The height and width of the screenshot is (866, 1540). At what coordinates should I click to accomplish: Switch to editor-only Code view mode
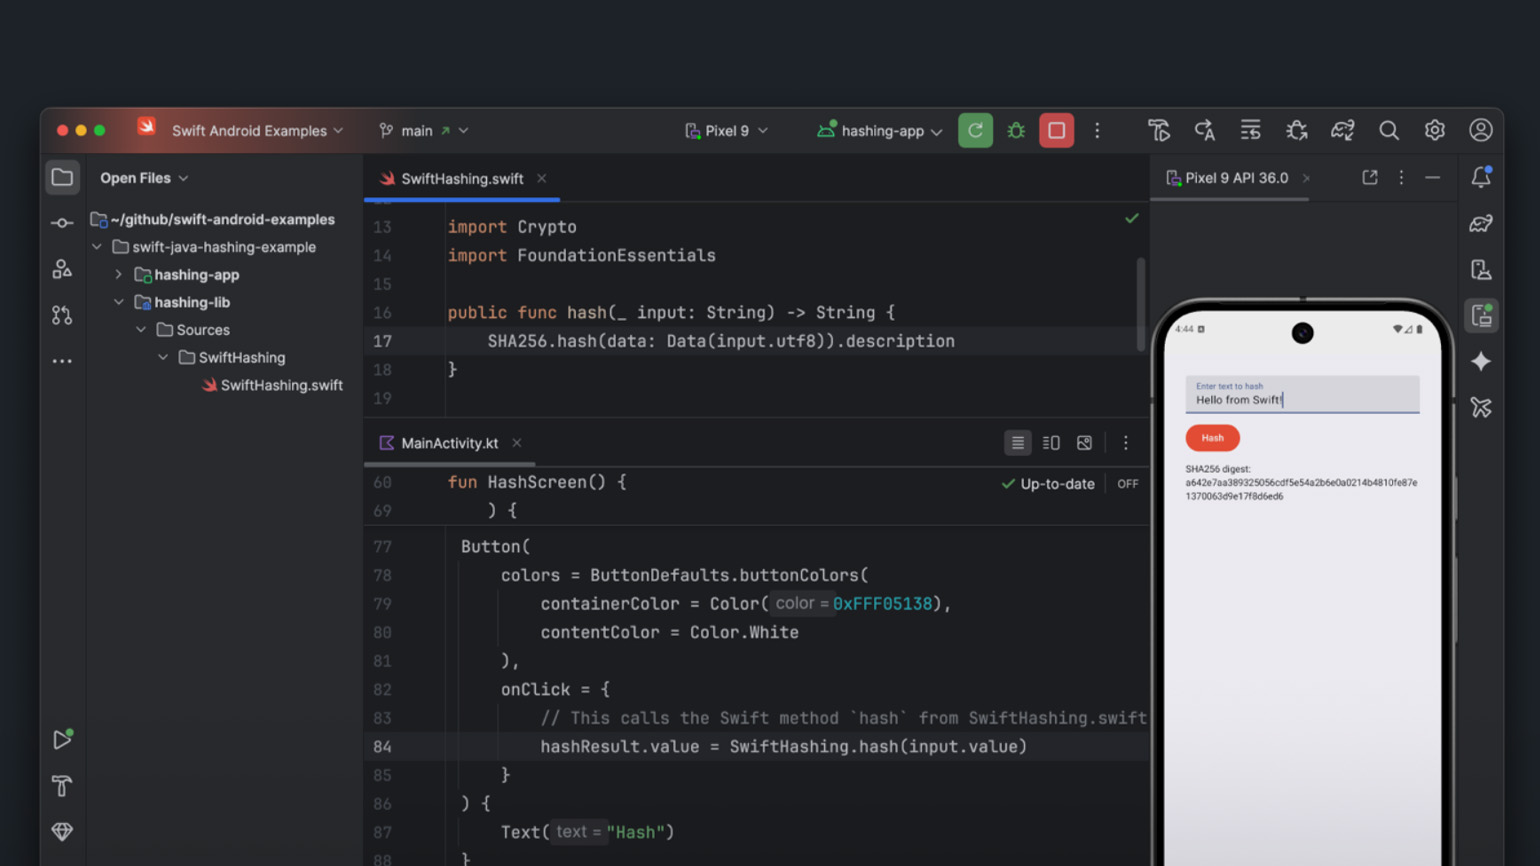coord(1017,443)
